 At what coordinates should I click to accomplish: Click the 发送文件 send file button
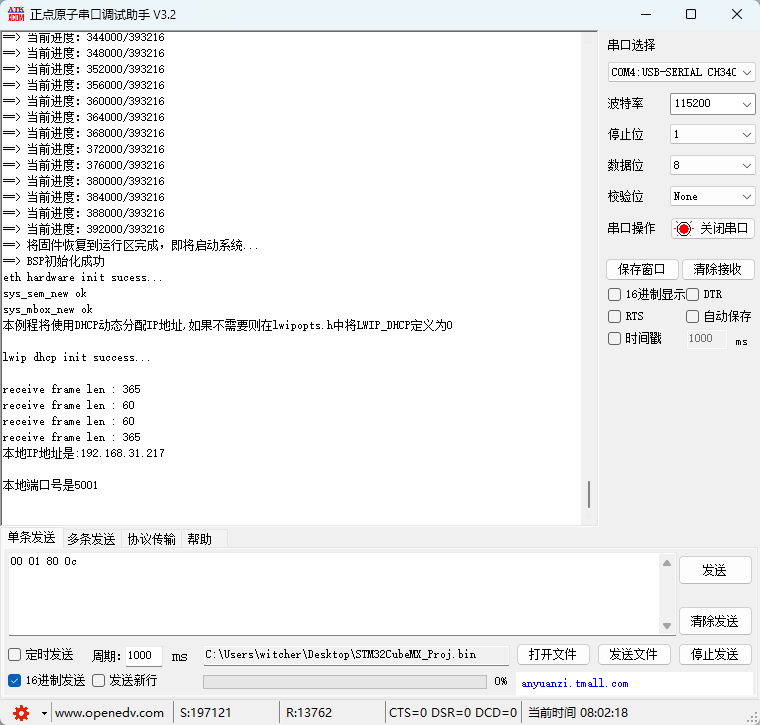click(634, 655)
